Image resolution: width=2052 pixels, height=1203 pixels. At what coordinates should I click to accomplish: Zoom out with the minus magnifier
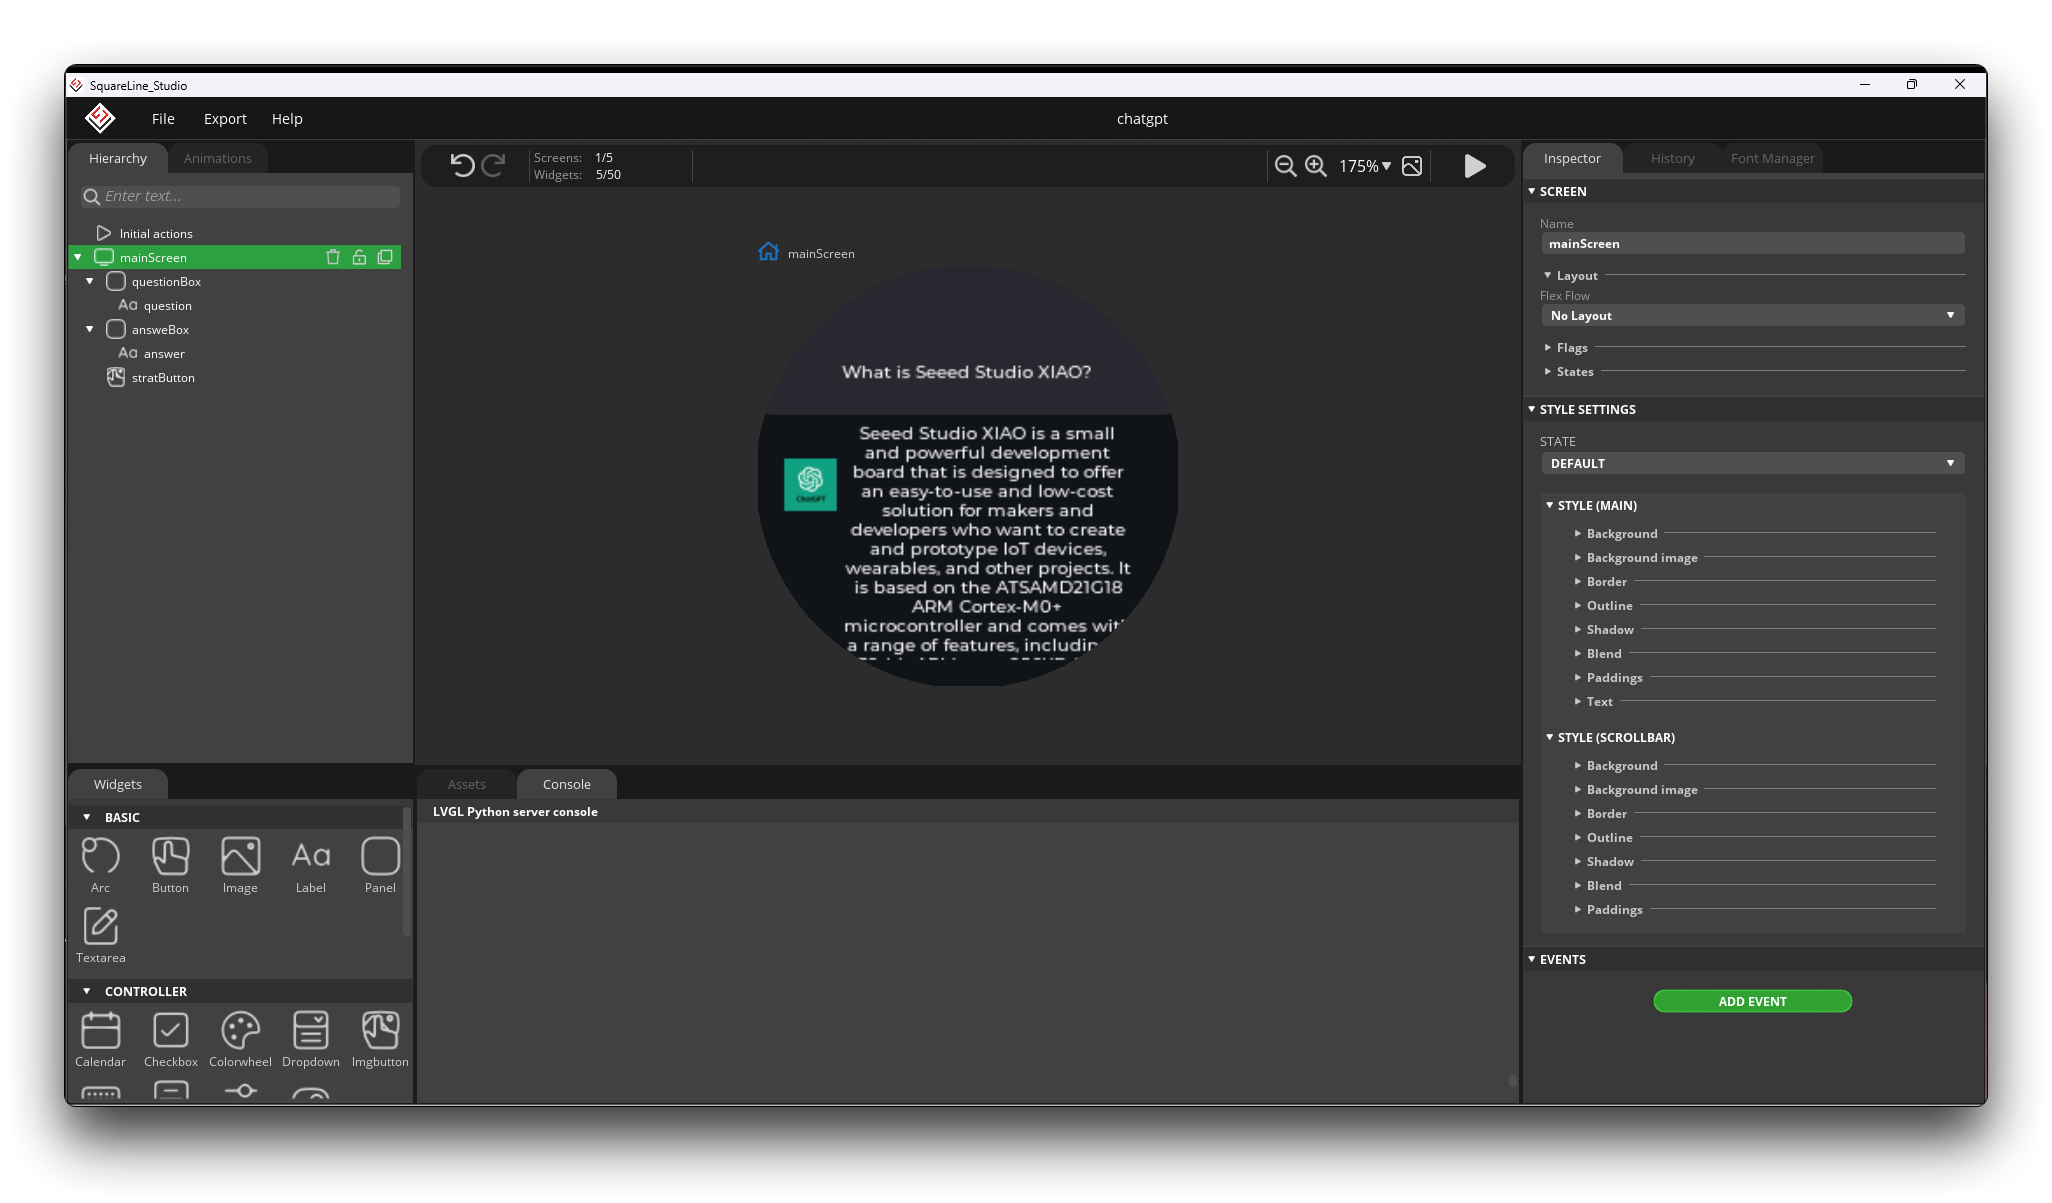pyautogui.click(x=1285, y=166)
